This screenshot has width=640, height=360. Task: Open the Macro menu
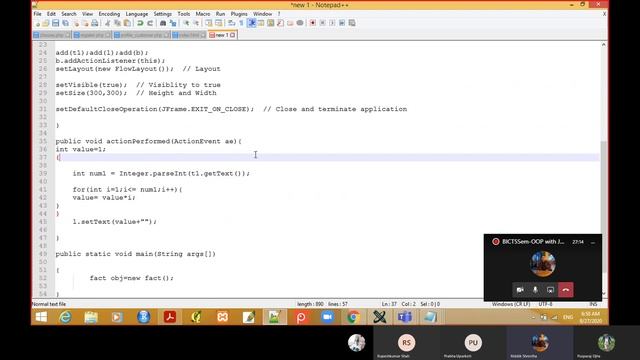coord(203,14)
